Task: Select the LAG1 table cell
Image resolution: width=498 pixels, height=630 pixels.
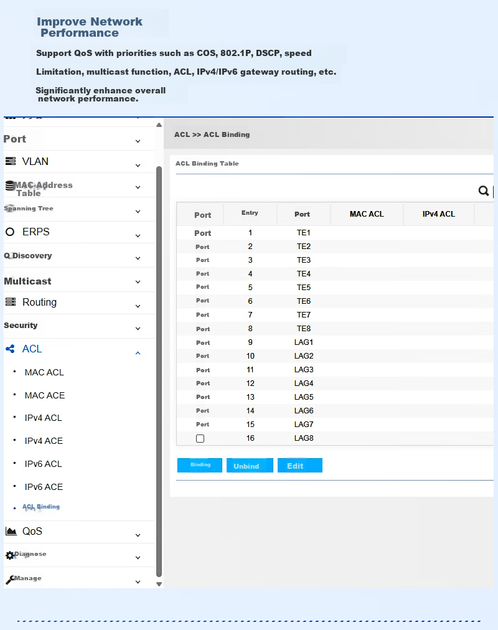Action: (303, 342)
